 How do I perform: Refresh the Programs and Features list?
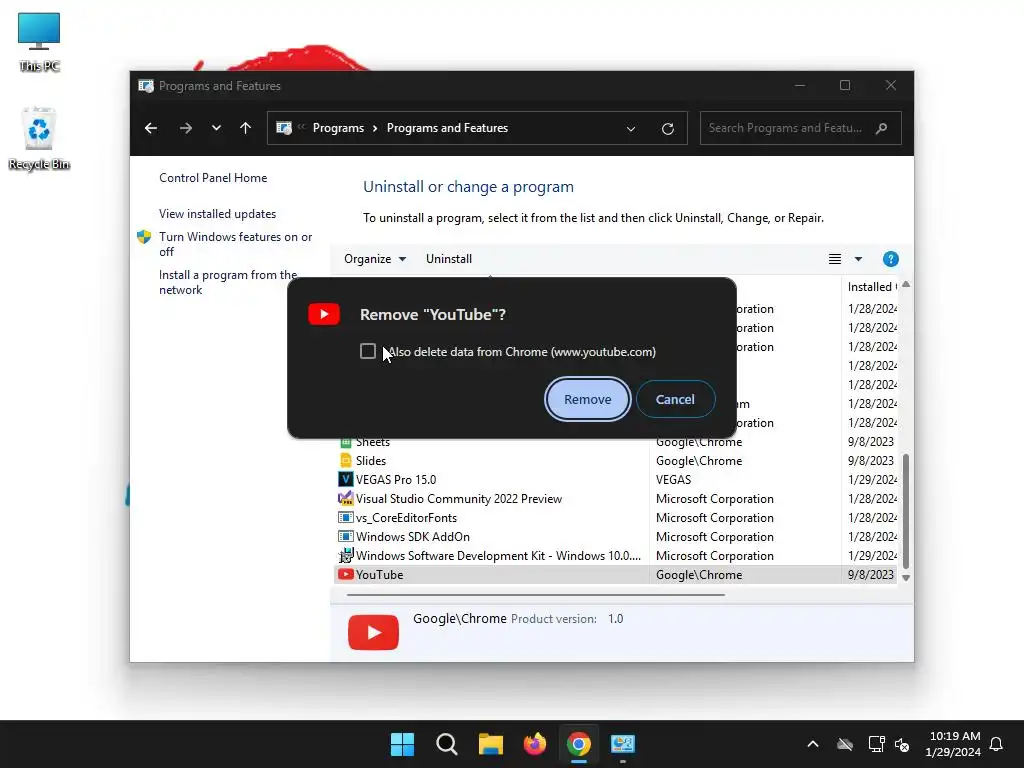[667, 129]
